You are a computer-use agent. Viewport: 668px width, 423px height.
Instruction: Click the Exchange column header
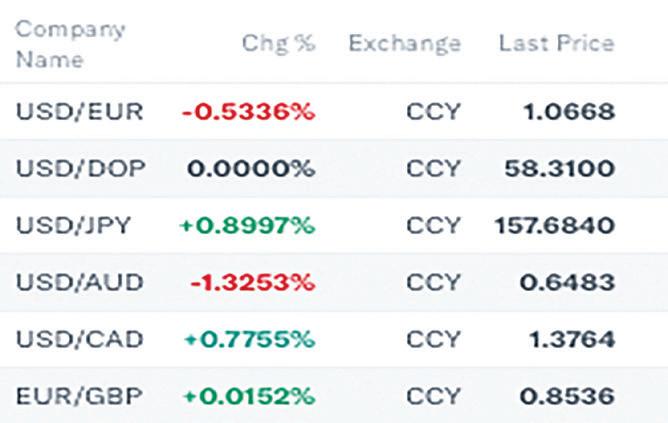pos(405,44)
